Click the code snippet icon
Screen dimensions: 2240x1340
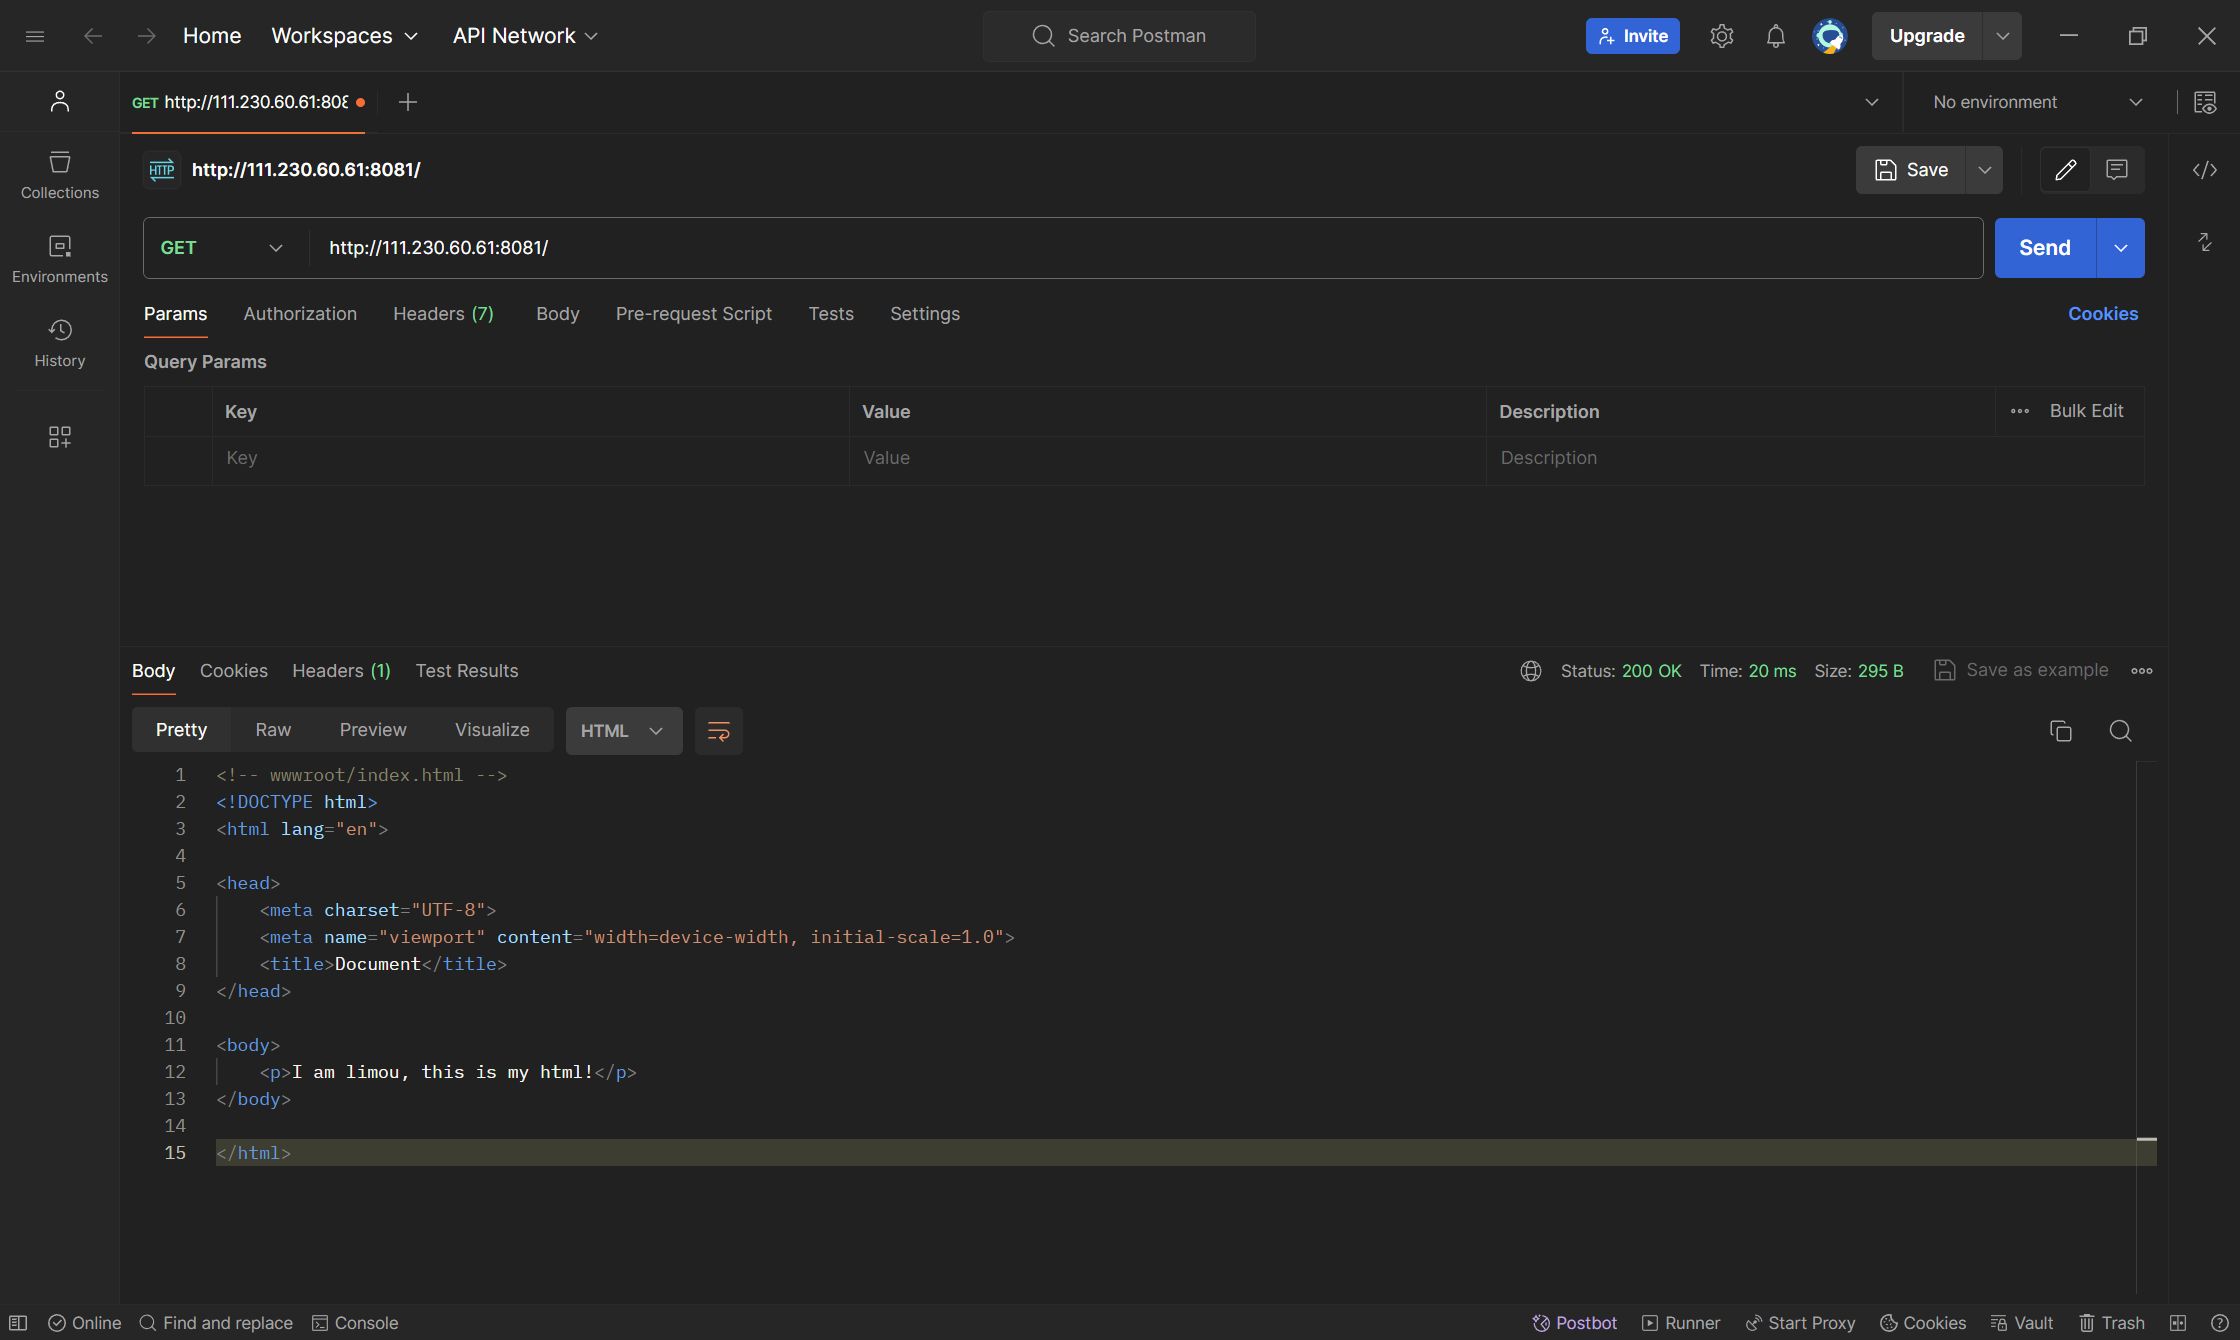2204,170
